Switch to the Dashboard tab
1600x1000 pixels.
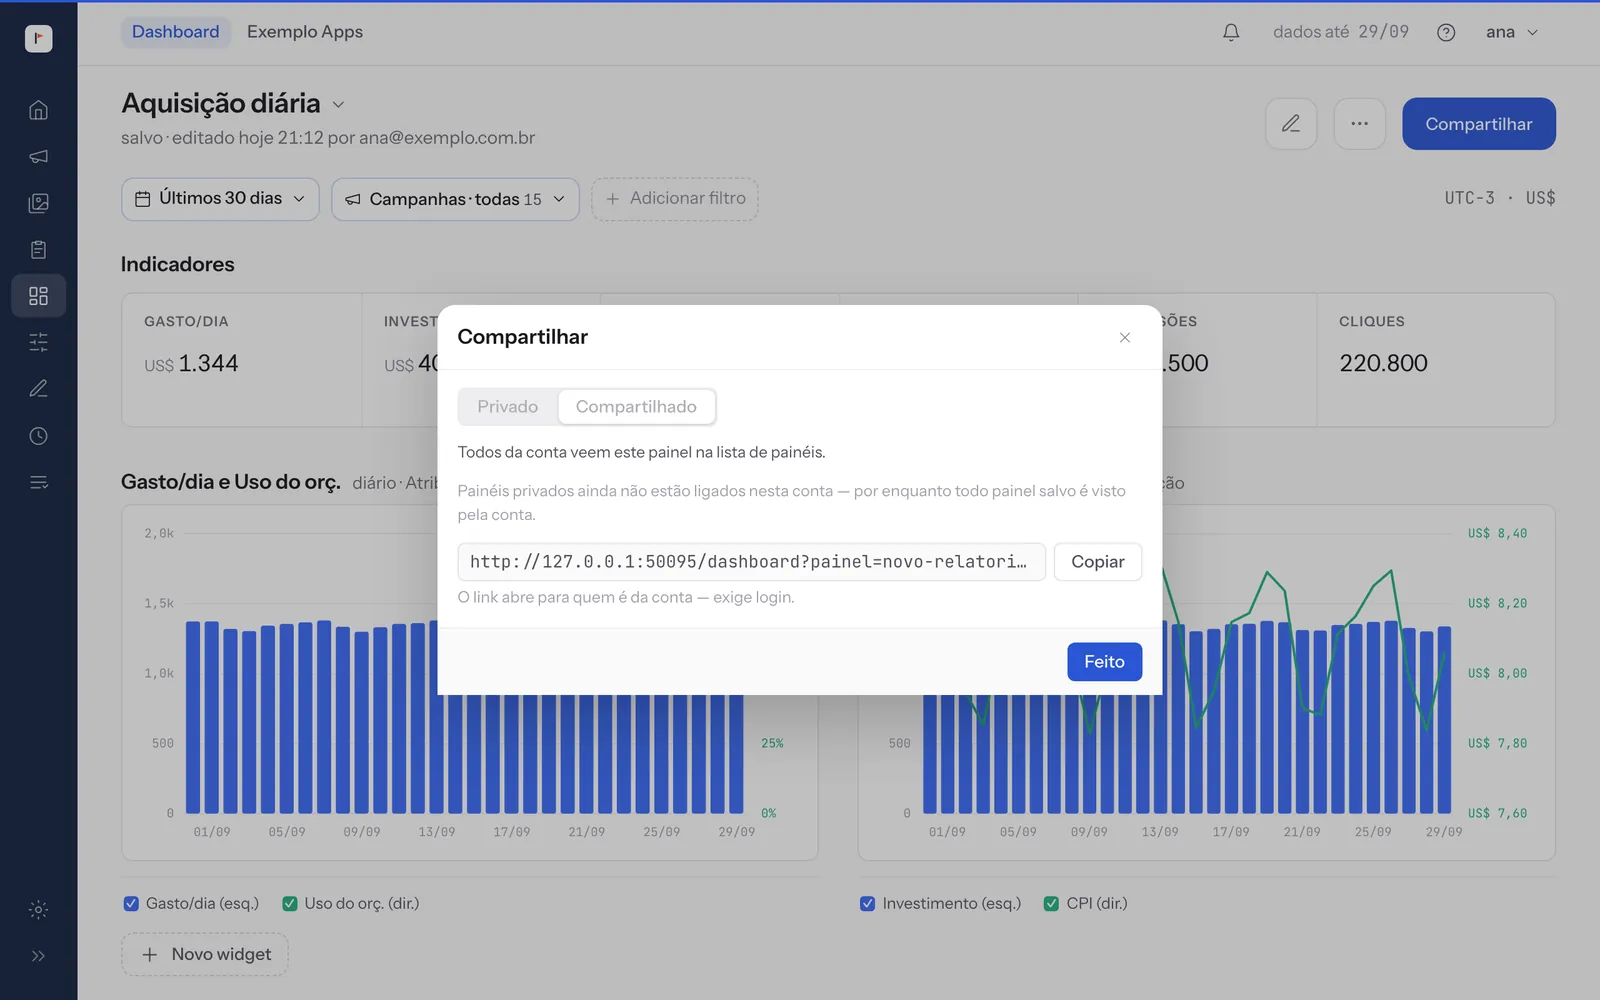point(175,32)
